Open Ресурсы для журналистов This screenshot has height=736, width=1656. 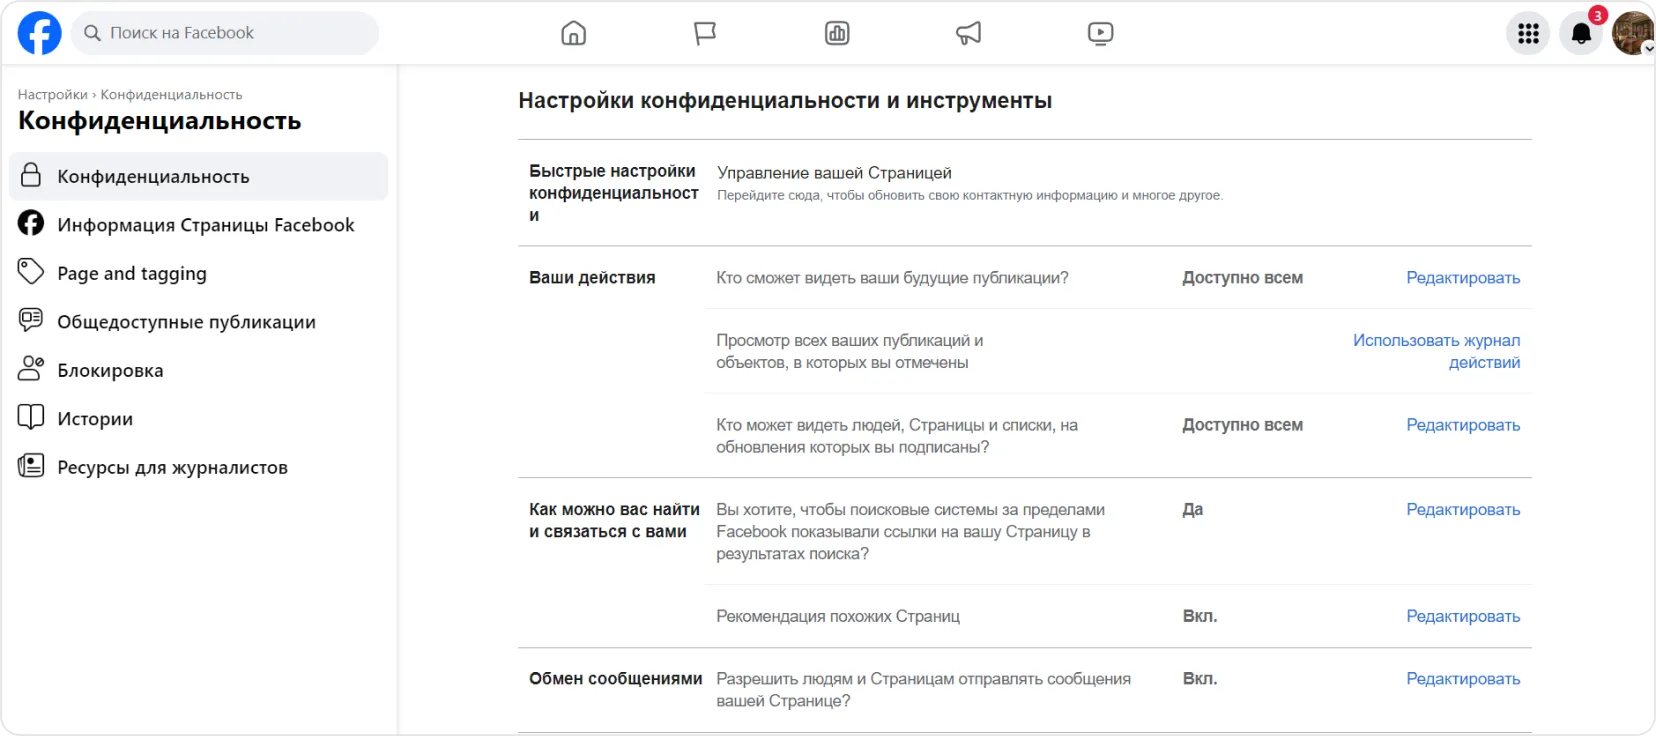(172, 468)
